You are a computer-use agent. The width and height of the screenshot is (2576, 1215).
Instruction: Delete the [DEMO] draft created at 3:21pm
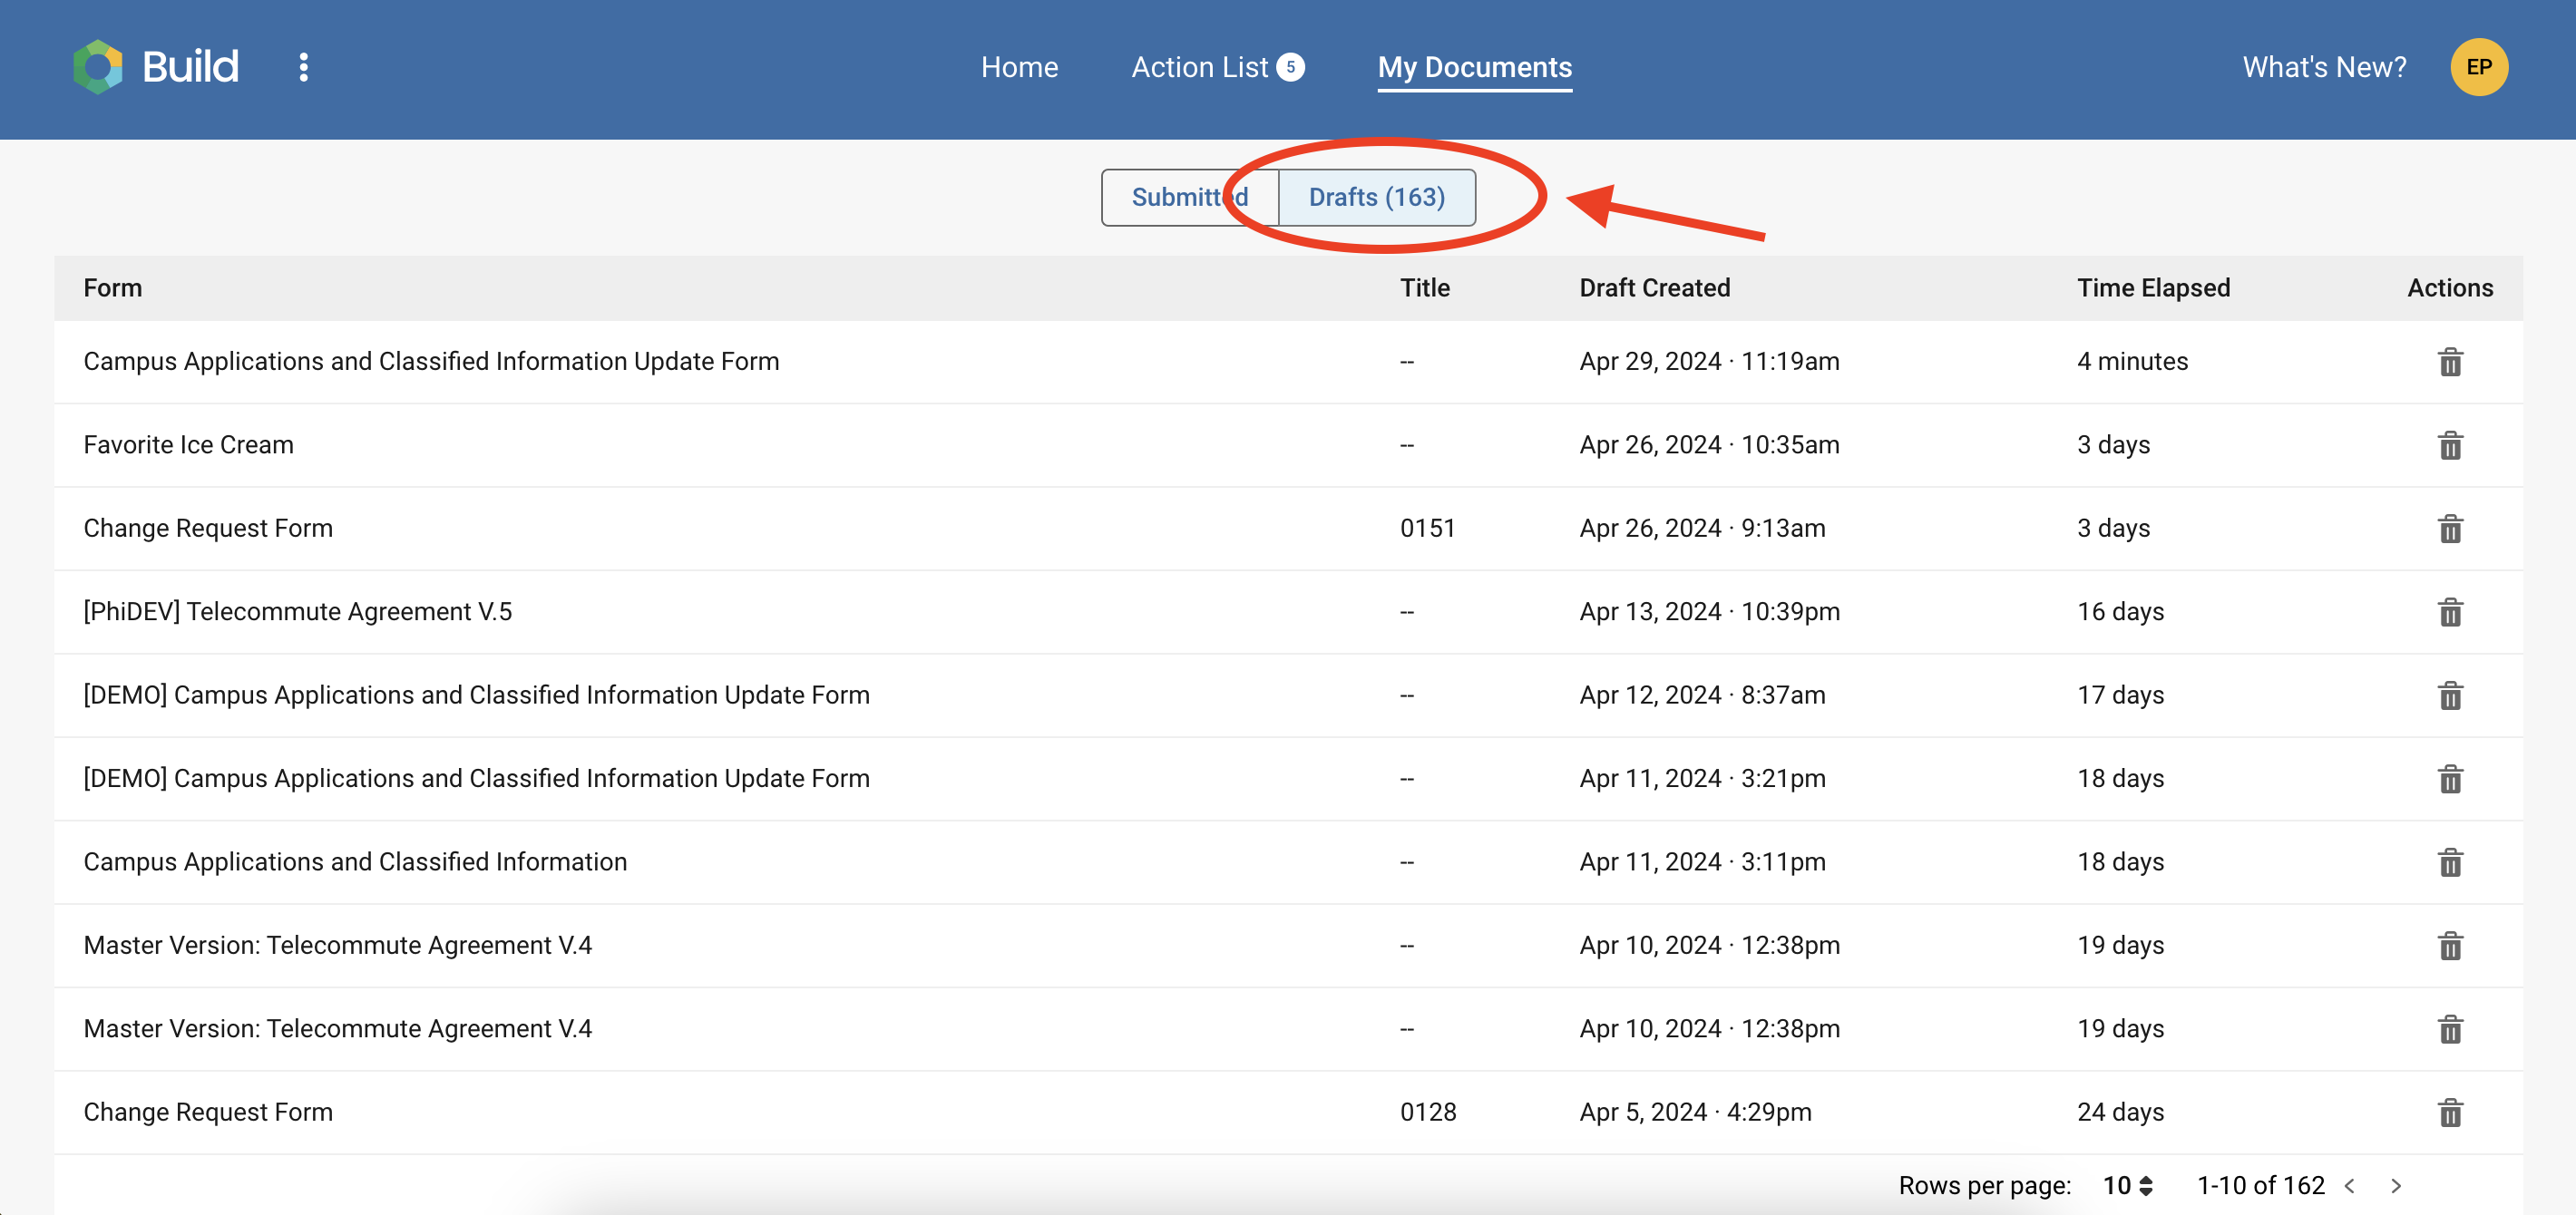(2450, 779)
